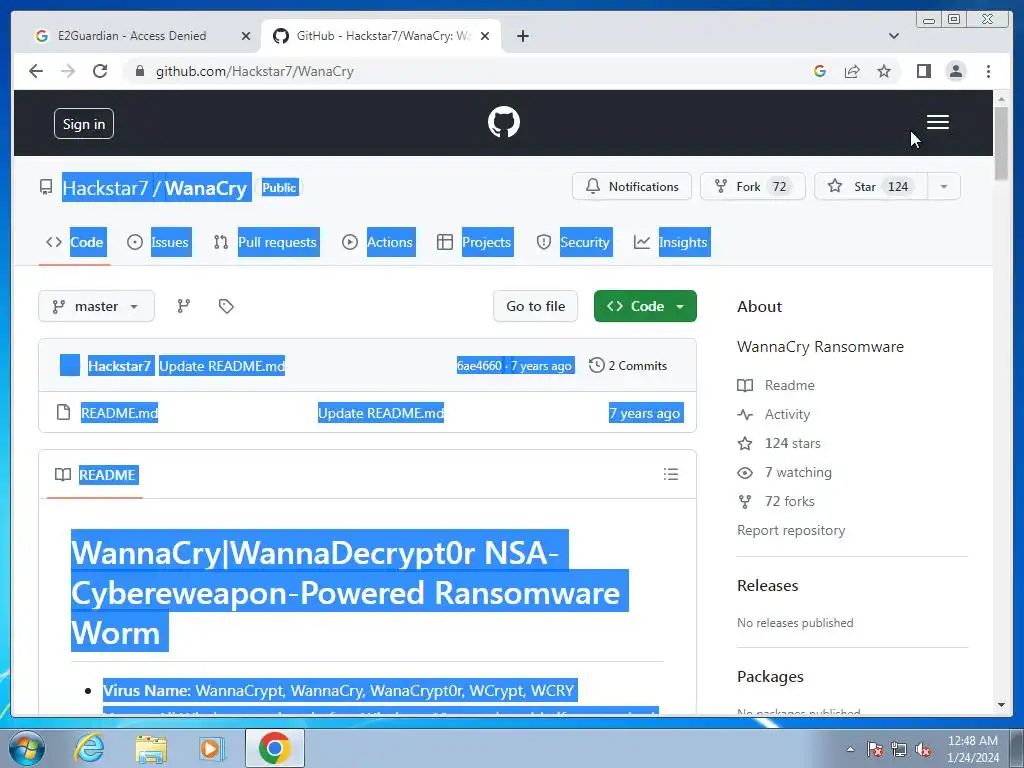Open commit hash 6ae4660

tap(479, 366)
